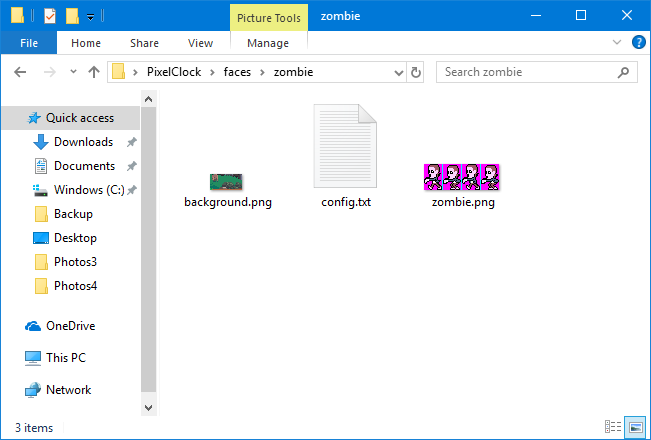
Task: Click the navigation pane scroll down arrow
Action: [x=149, y=408]
